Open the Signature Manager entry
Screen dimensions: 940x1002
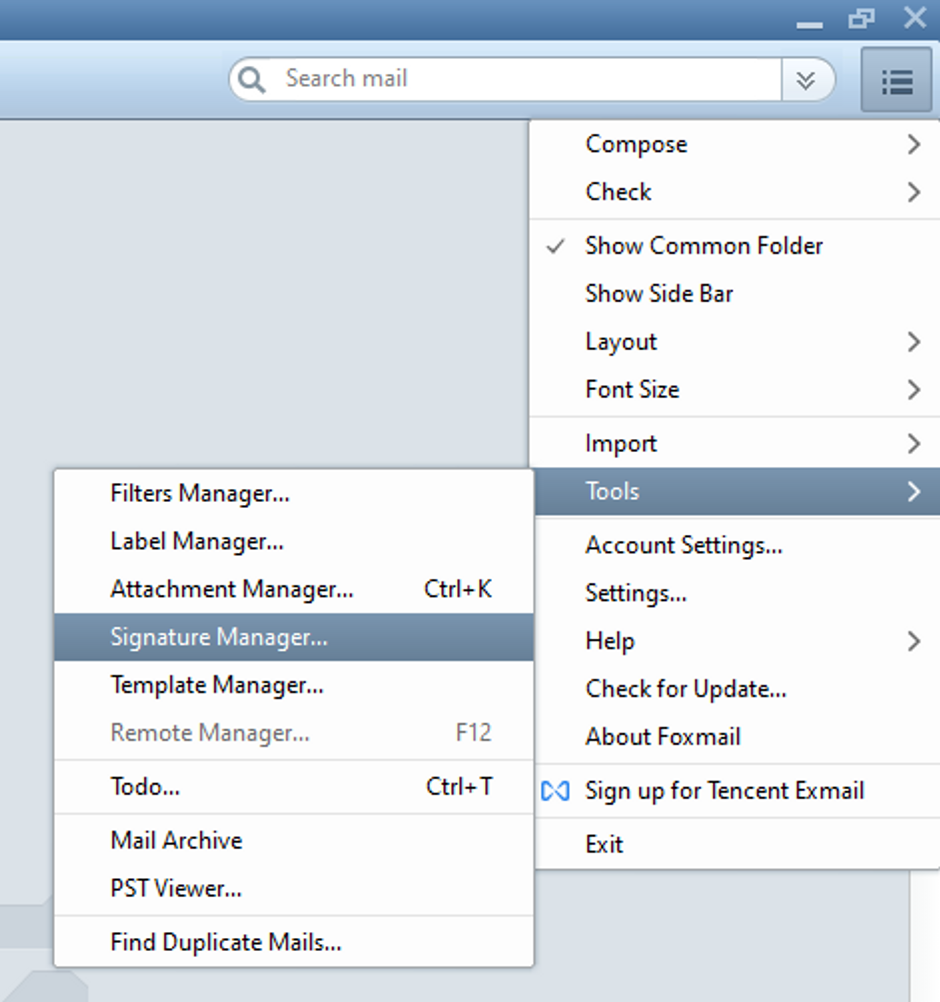(219, 637)
